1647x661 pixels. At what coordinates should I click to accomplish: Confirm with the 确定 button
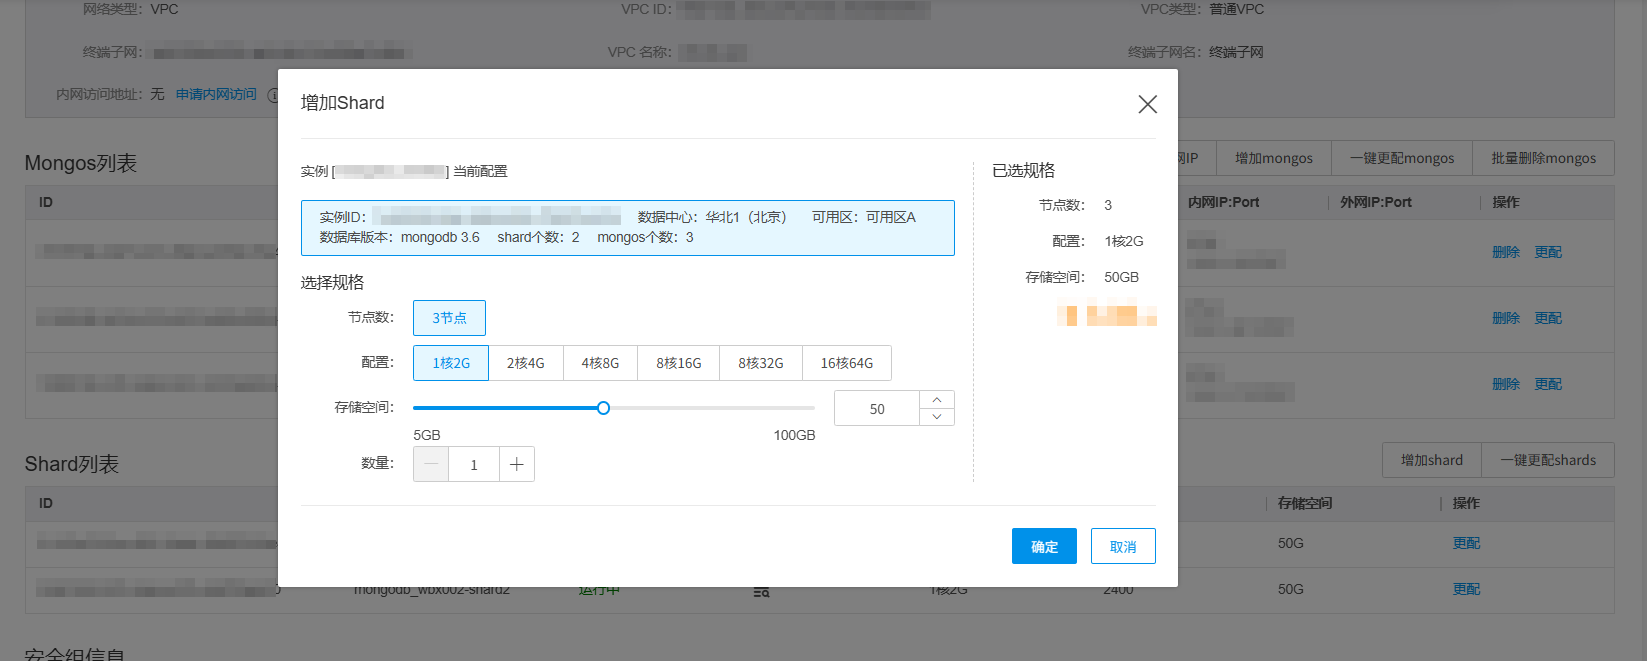click(x=1044, y=546)
